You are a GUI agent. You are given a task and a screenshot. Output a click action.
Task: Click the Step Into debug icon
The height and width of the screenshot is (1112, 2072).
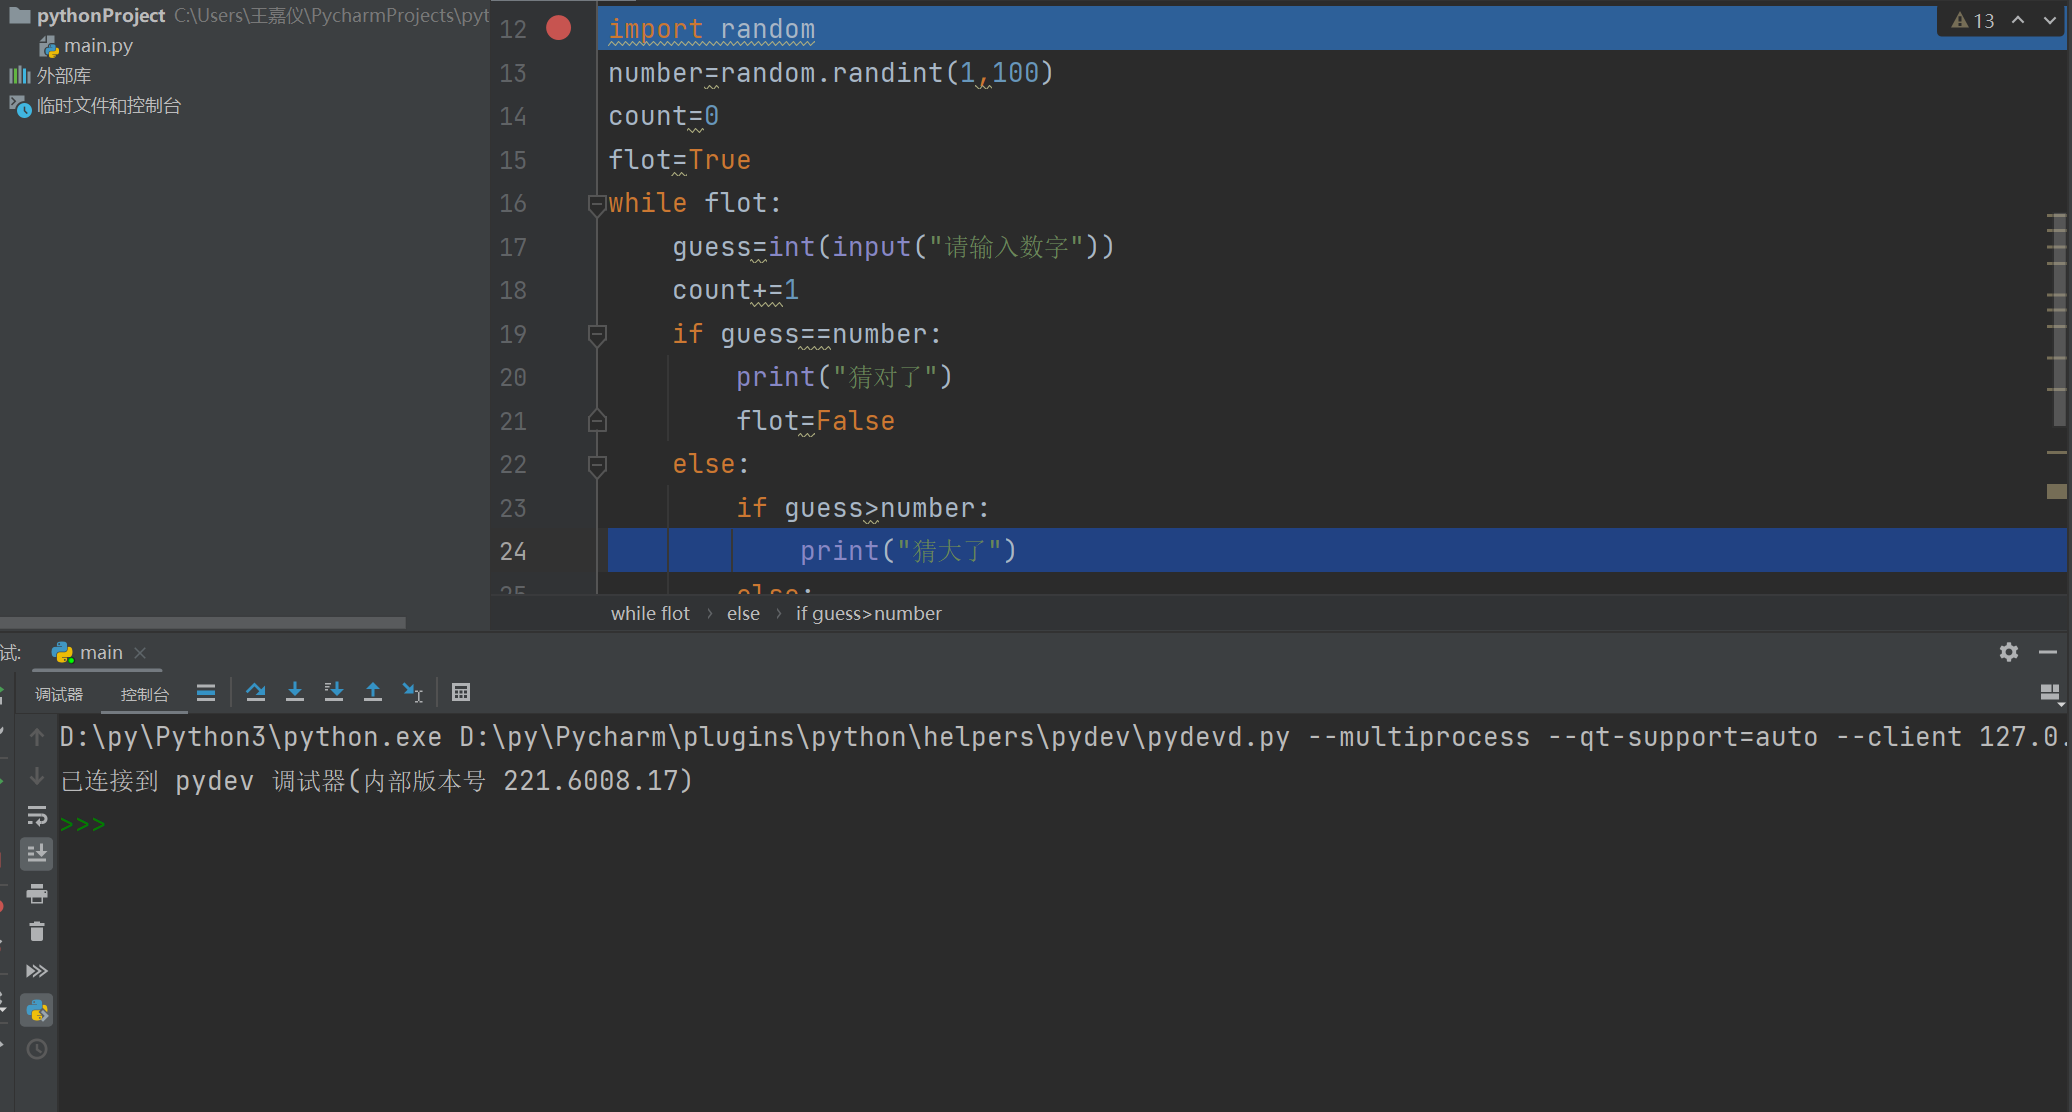295,692
